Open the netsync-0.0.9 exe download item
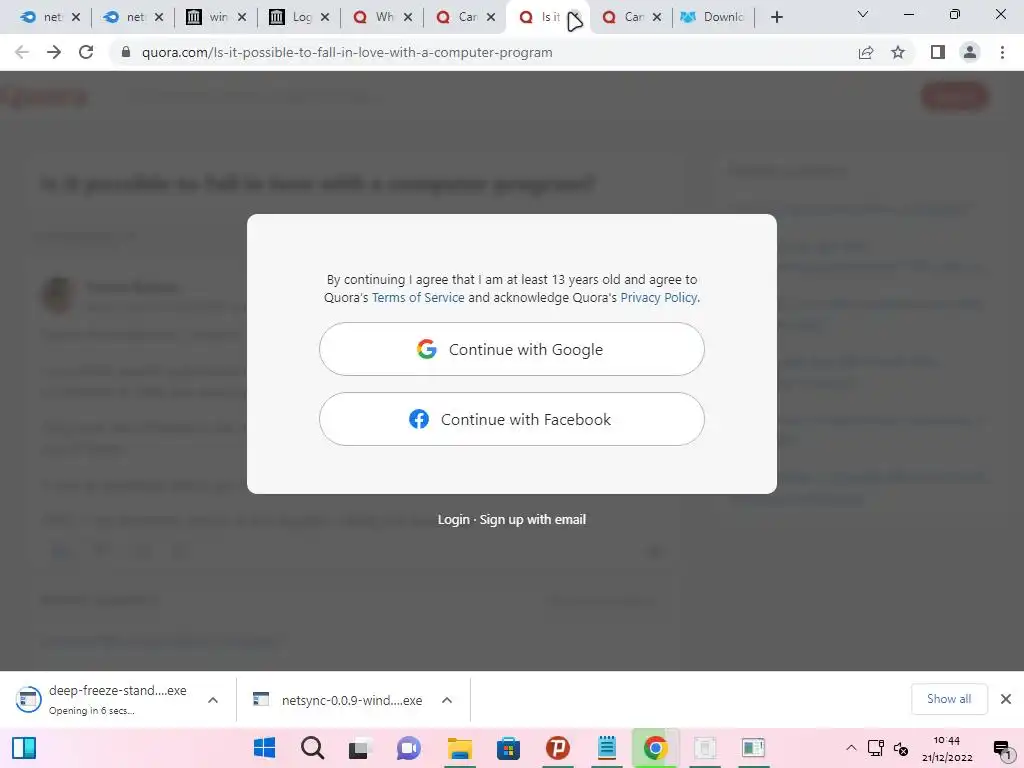 [x=338, y=700]
